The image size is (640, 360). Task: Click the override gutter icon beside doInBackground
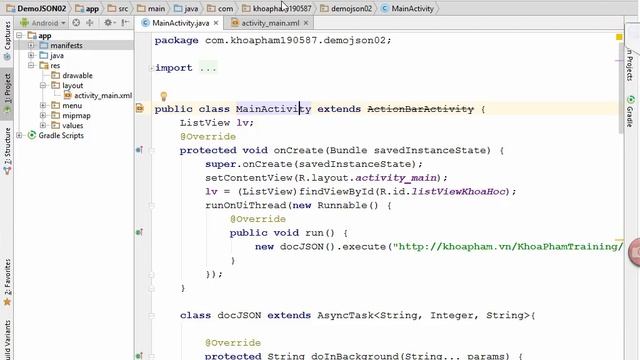click(x=139, y=356)
